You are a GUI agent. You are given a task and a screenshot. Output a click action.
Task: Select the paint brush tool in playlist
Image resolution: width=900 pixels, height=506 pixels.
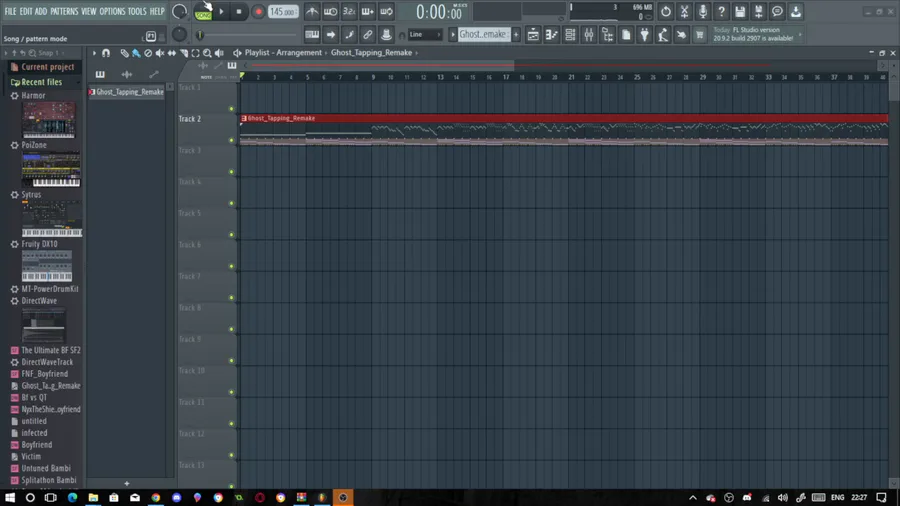click(x=136, y=53)
